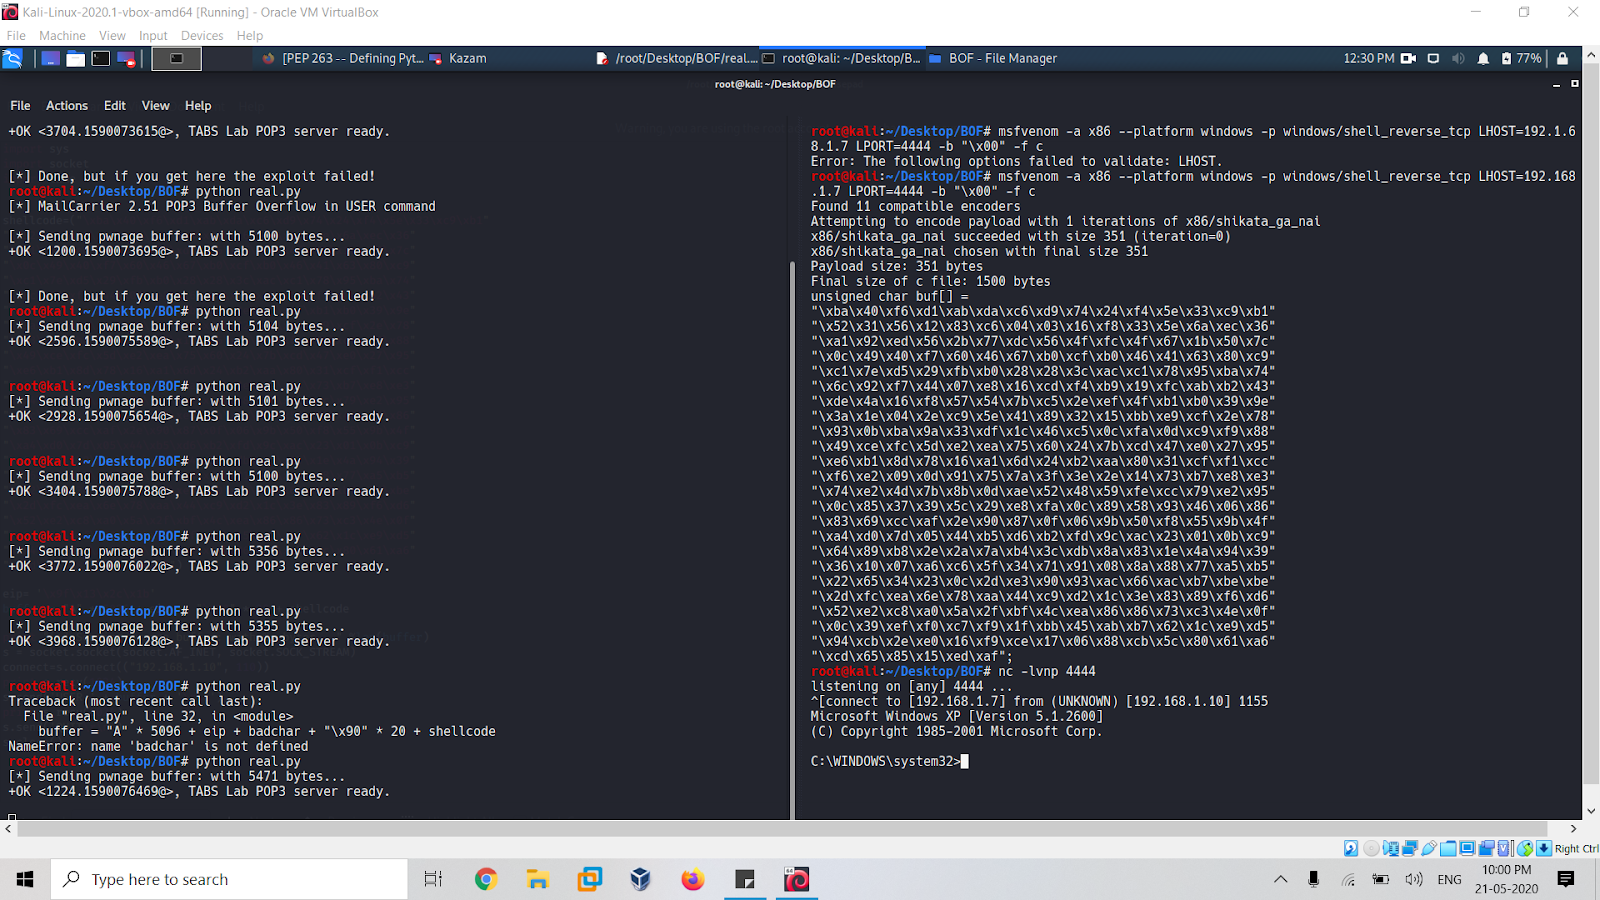Open the VirtualBox View menu
Viewport: 1600px width, 900px height.
[x=112, y=35]
